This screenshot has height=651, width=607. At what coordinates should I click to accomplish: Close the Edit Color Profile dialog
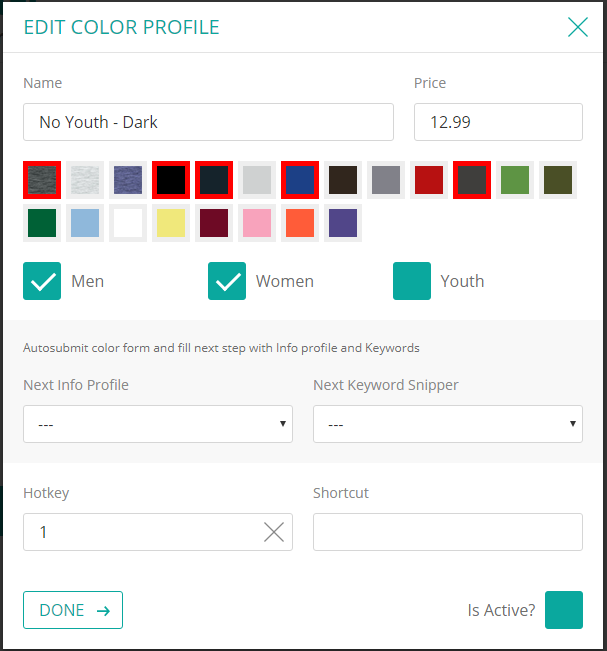pos(577,27)
